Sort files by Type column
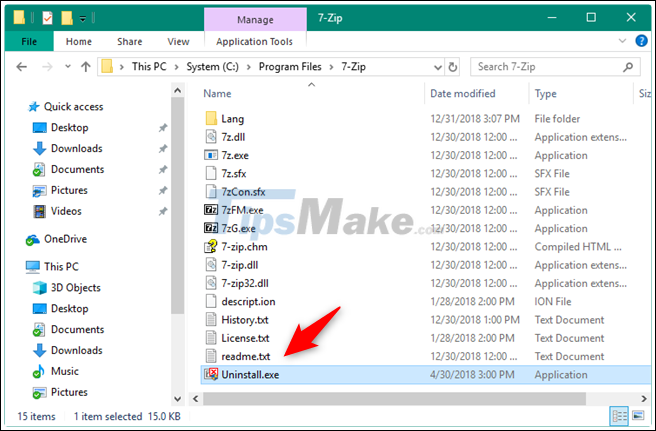 coord(546,93)
